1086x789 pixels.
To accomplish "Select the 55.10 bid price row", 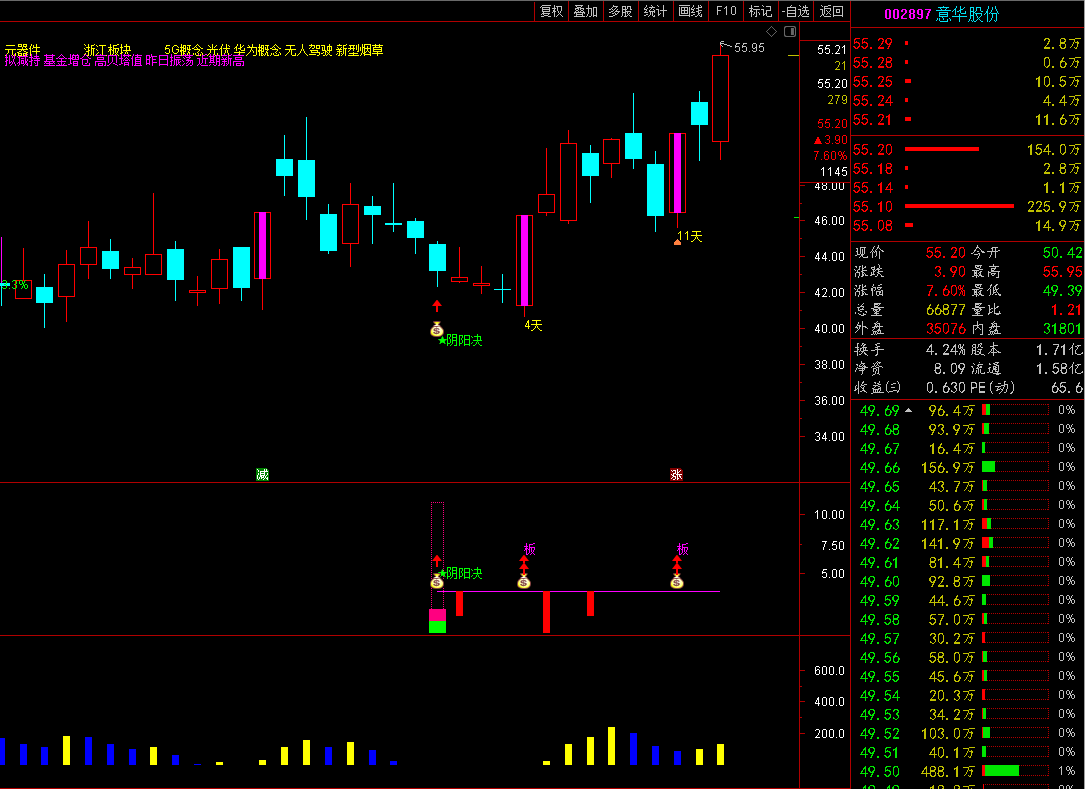I will (967, 206).
